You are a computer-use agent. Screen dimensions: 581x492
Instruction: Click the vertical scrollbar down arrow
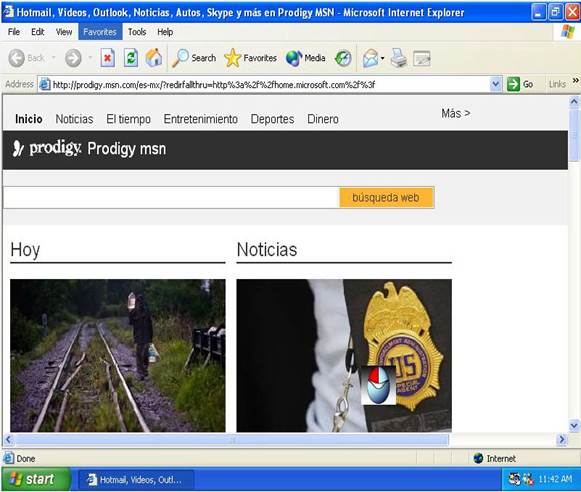[x=574, y=426]
